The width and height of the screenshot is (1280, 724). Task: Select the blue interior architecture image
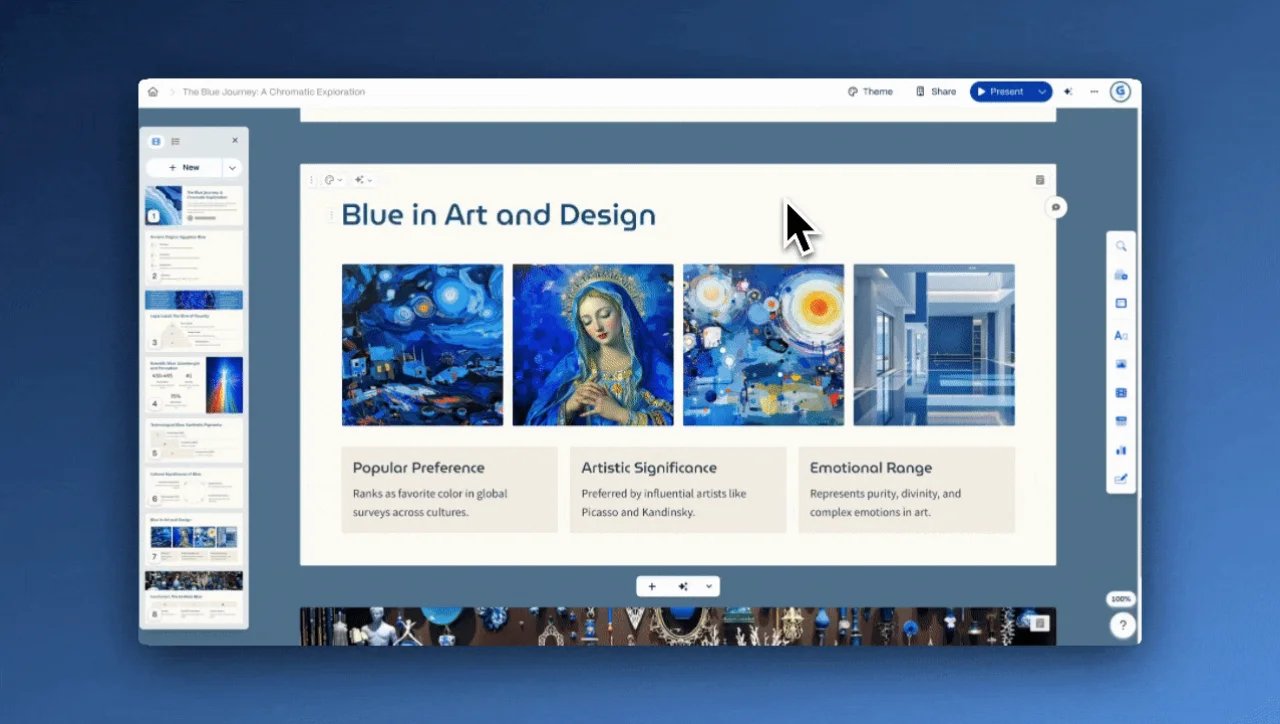934,345
